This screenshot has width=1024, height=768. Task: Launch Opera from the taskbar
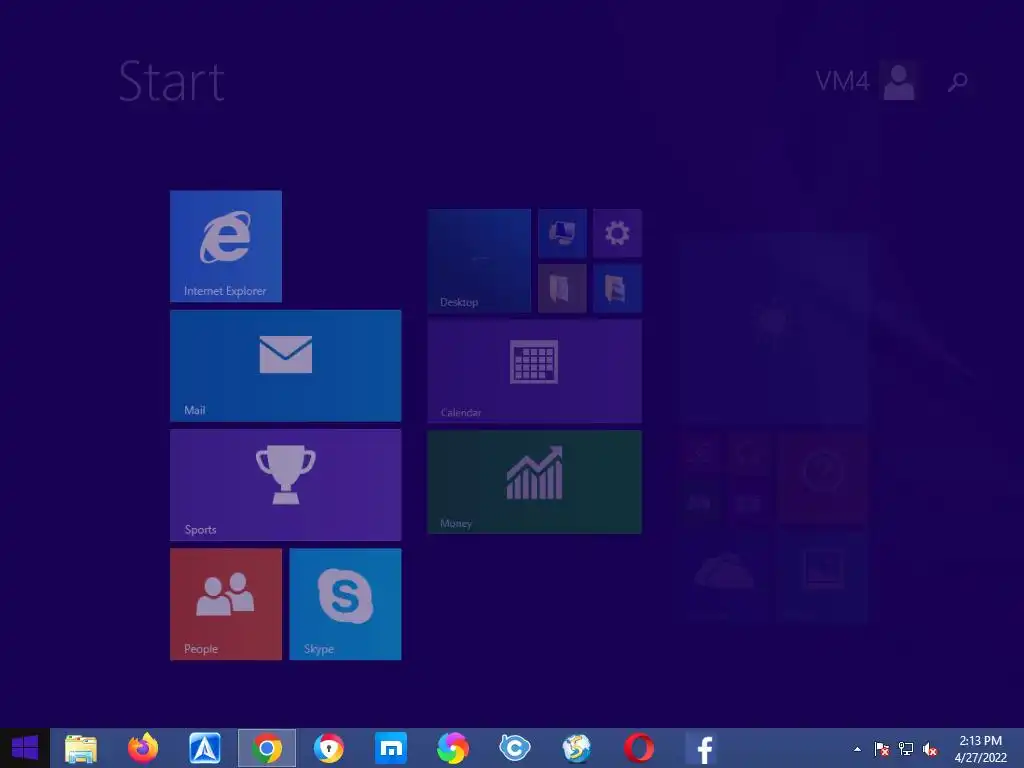pos(639,748)
